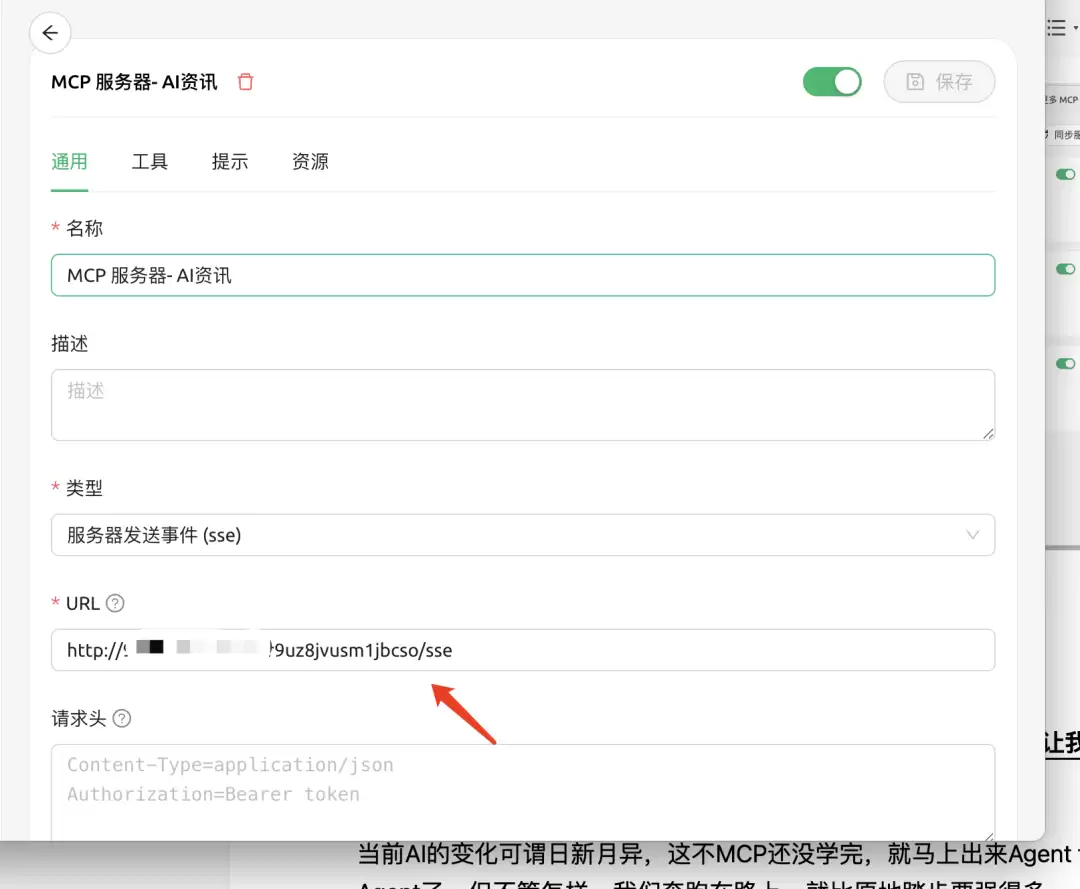
Task: Toggle the first server switch in background list
Action: 1066,174
